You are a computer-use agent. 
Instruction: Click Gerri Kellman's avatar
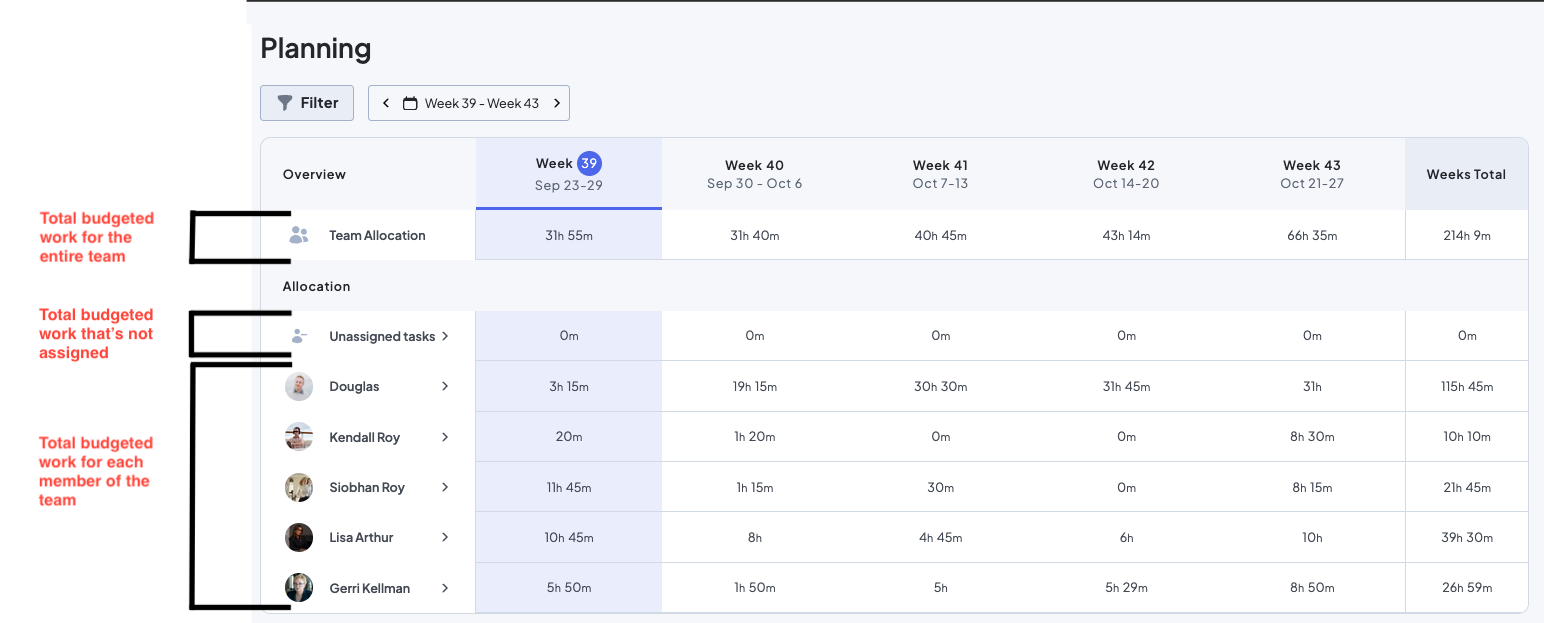[299, 588]
